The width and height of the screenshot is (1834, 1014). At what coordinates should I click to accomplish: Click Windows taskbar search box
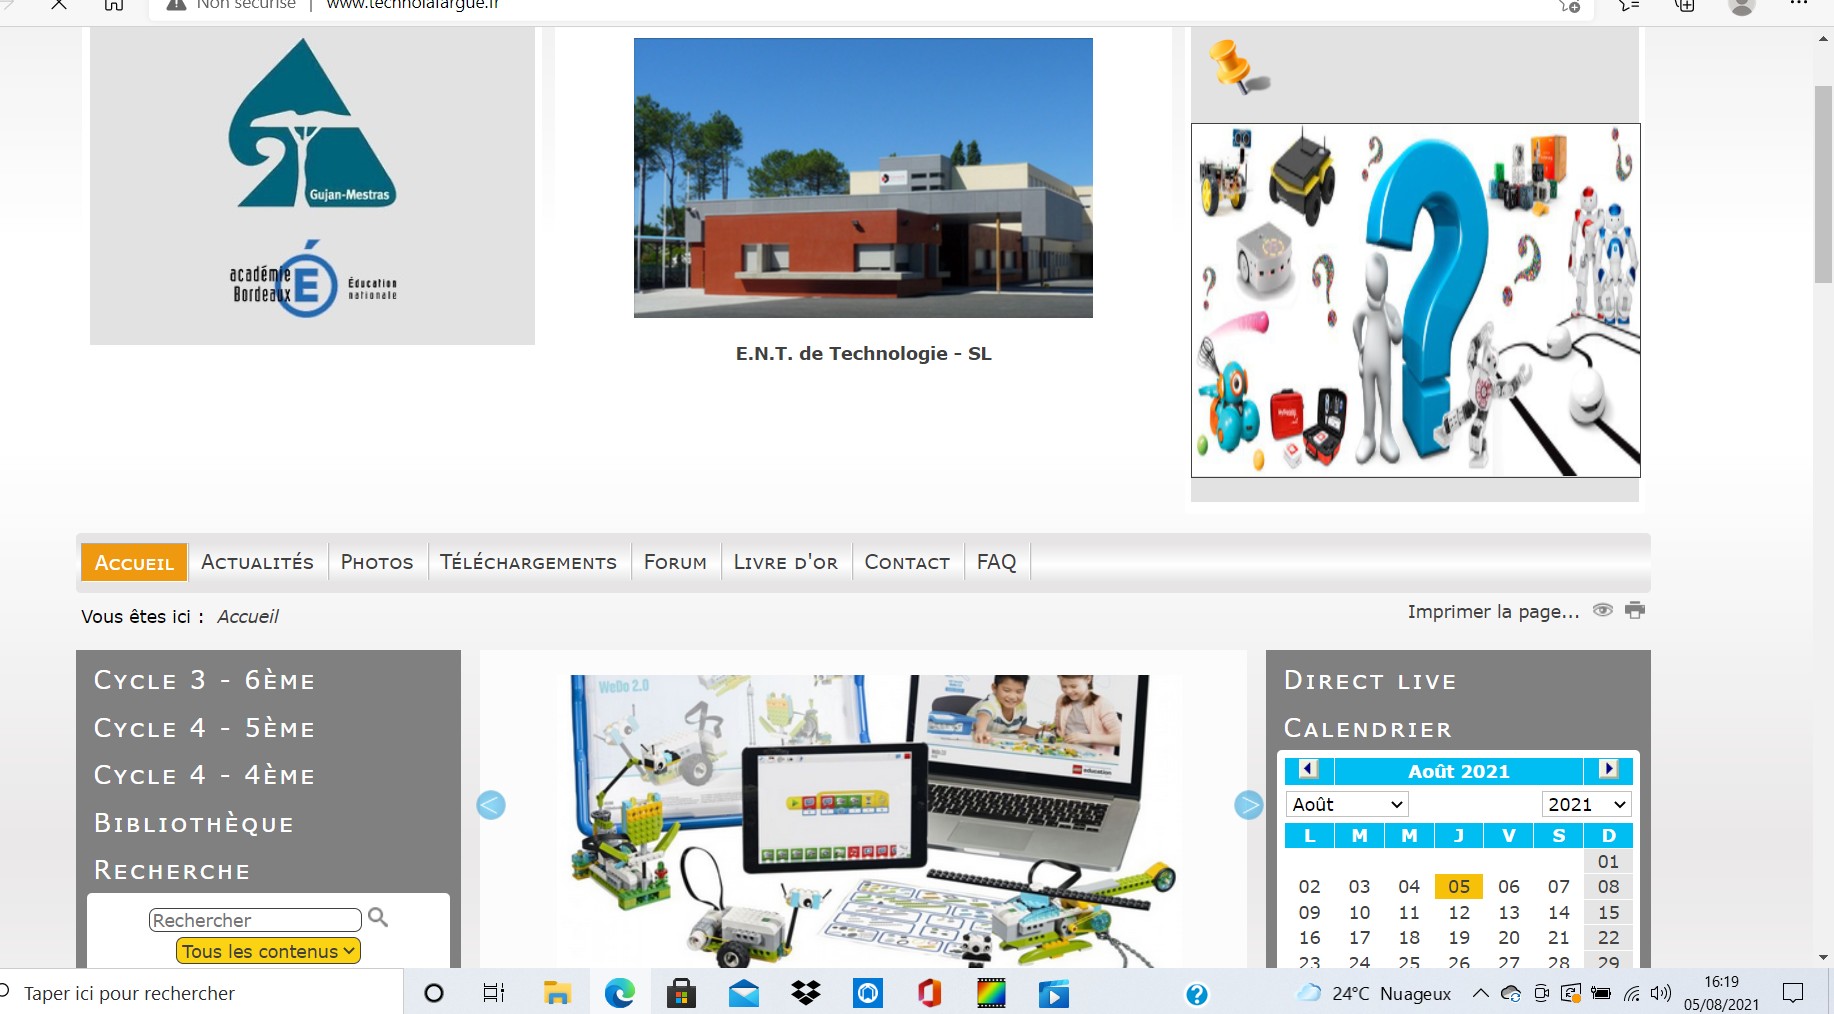[x=200, y=993]
